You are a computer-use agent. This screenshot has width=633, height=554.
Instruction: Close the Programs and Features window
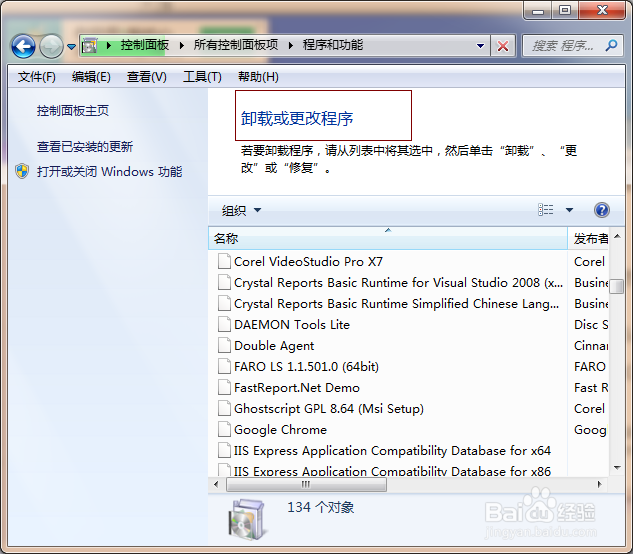(x=602, y=10)
